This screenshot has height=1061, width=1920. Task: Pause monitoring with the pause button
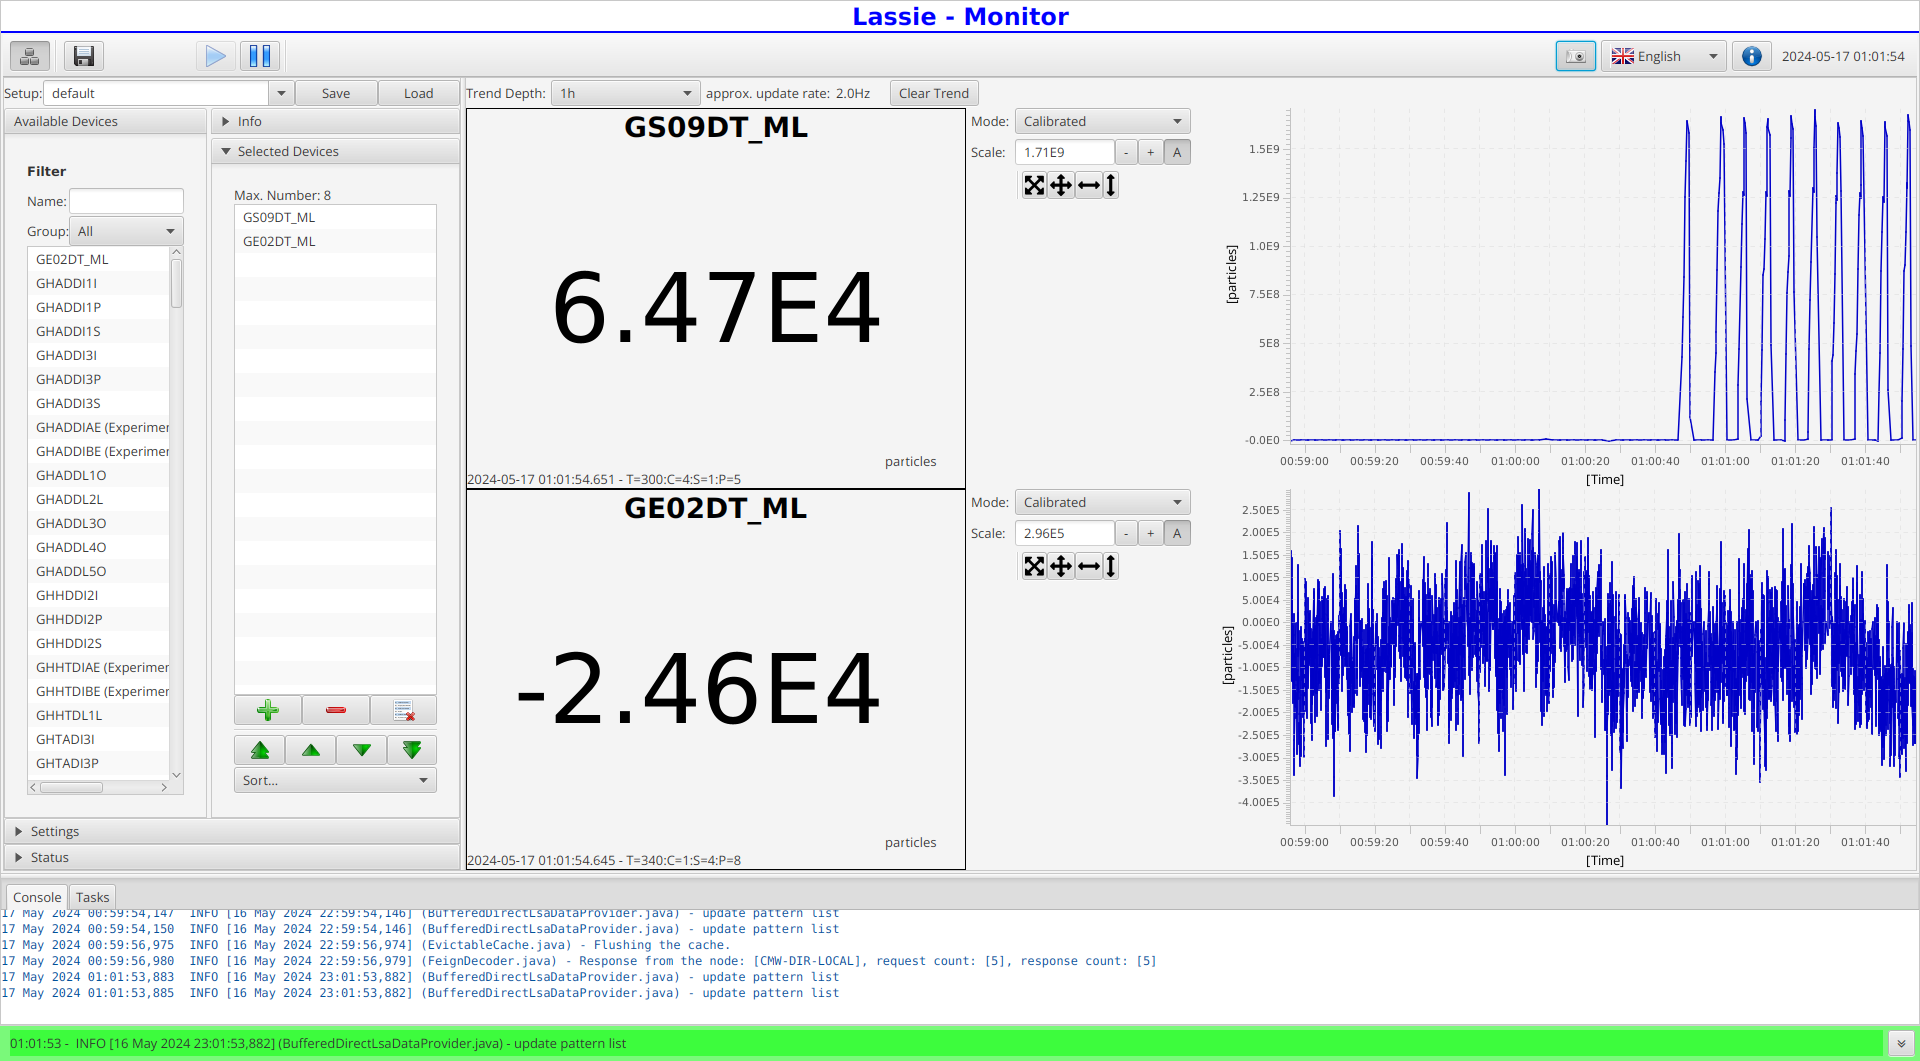click(260, 56)
